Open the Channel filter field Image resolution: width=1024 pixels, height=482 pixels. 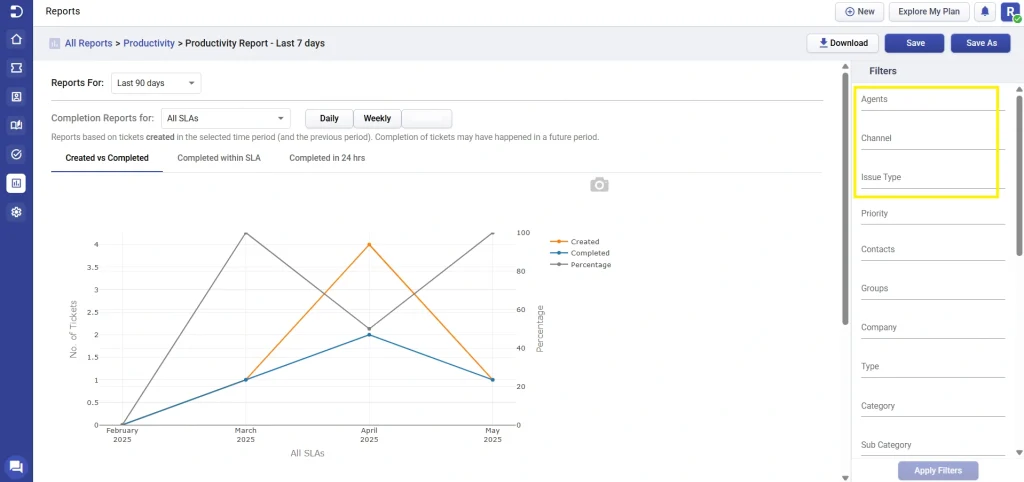(x=933, y=140)
